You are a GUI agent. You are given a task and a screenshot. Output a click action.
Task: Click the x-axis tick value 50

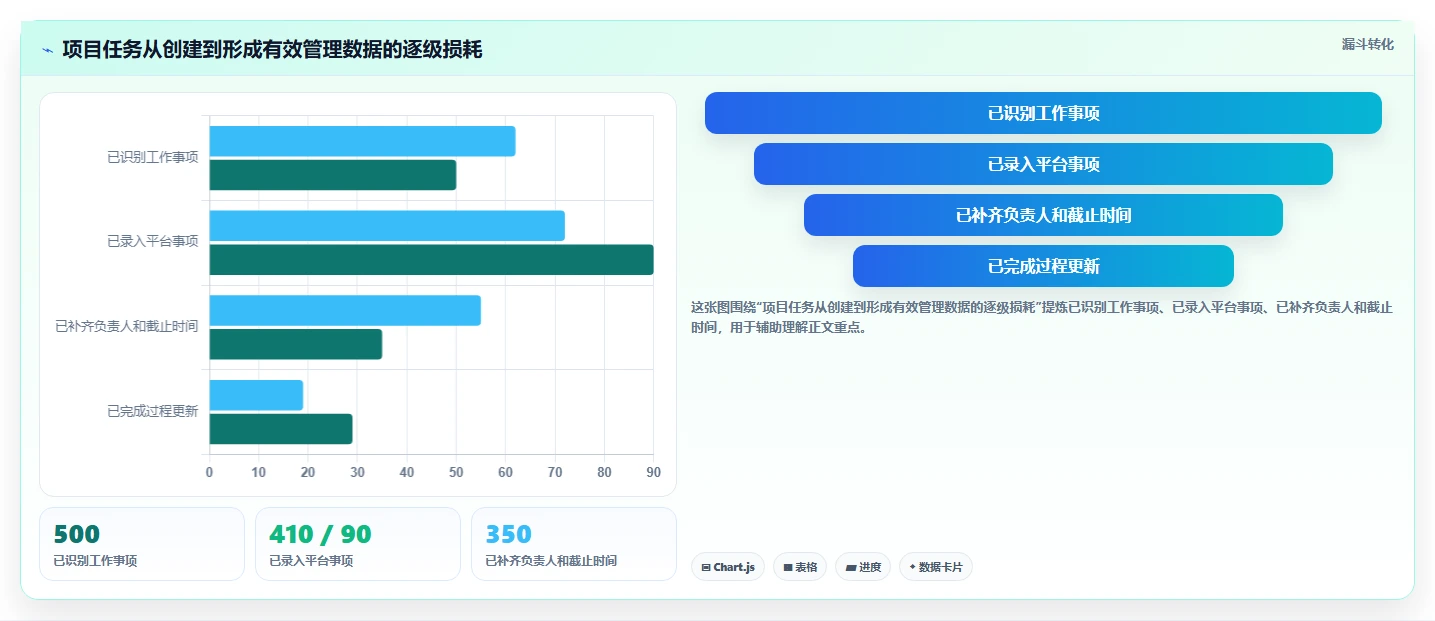(456, 472)
